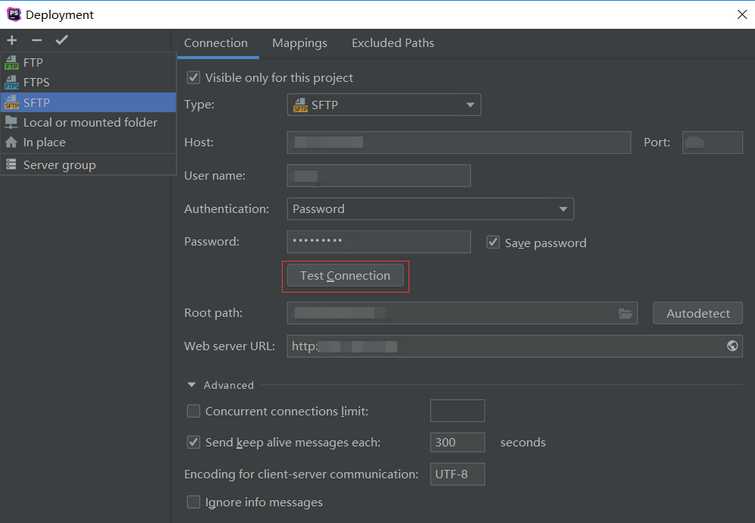Screen dimensions: 755x523
Task: Choose the In place option
Action: [x=88, y=143]
